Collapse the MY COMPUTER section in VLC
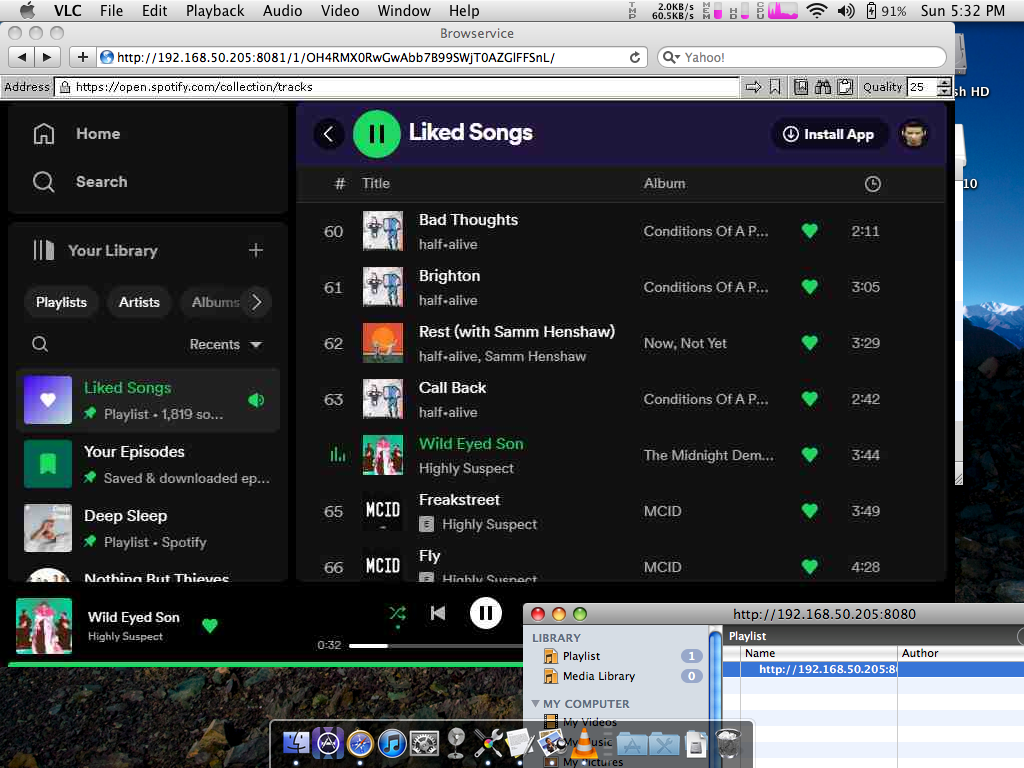Screen dimensions: 1024x768 coord(536,703)
